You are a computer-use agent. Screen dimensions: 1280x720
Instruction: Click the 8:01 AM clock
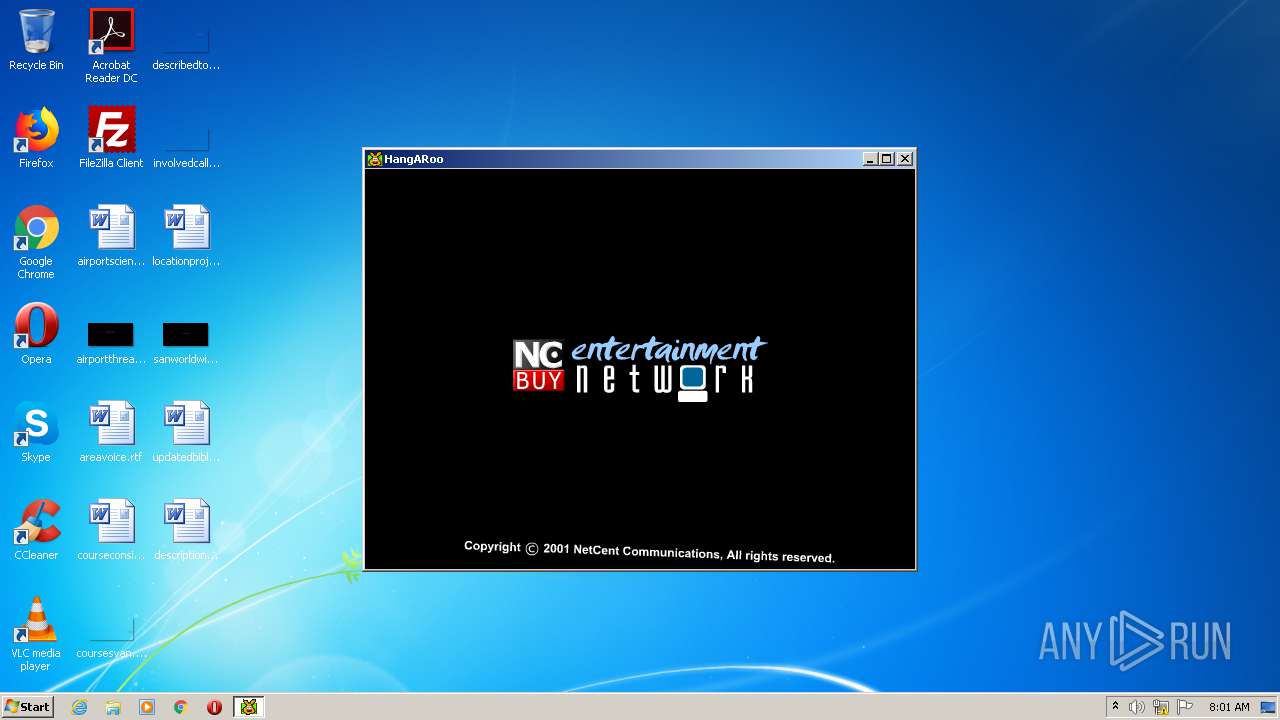point(1229,707)
